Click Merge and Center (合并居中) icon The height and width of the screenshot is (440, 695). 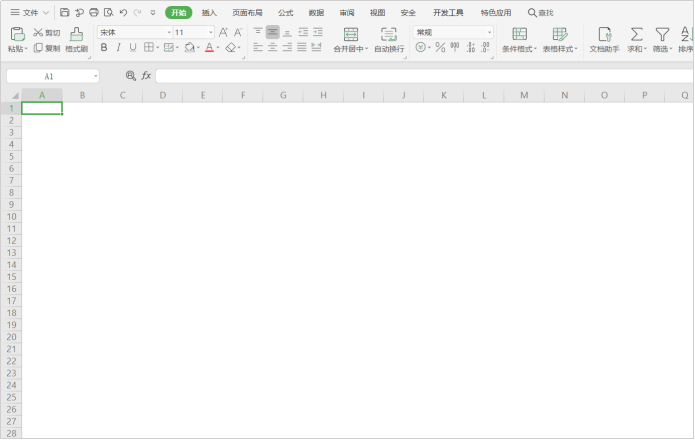[x=351, y=34]
